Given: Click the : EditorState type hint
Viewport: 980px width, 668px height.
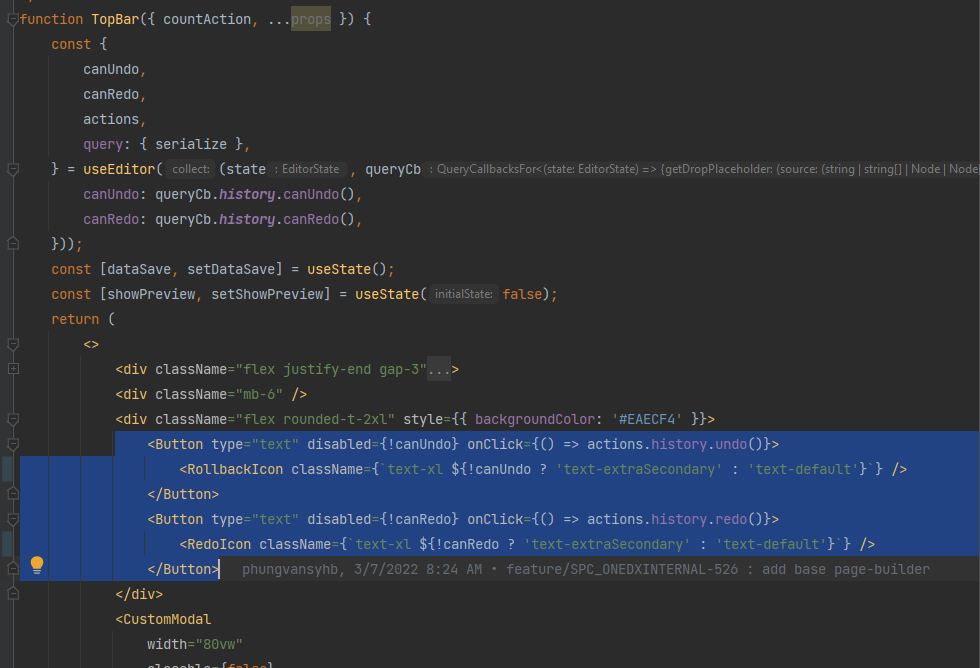Looking at the screenshot, I should (307, 169).
